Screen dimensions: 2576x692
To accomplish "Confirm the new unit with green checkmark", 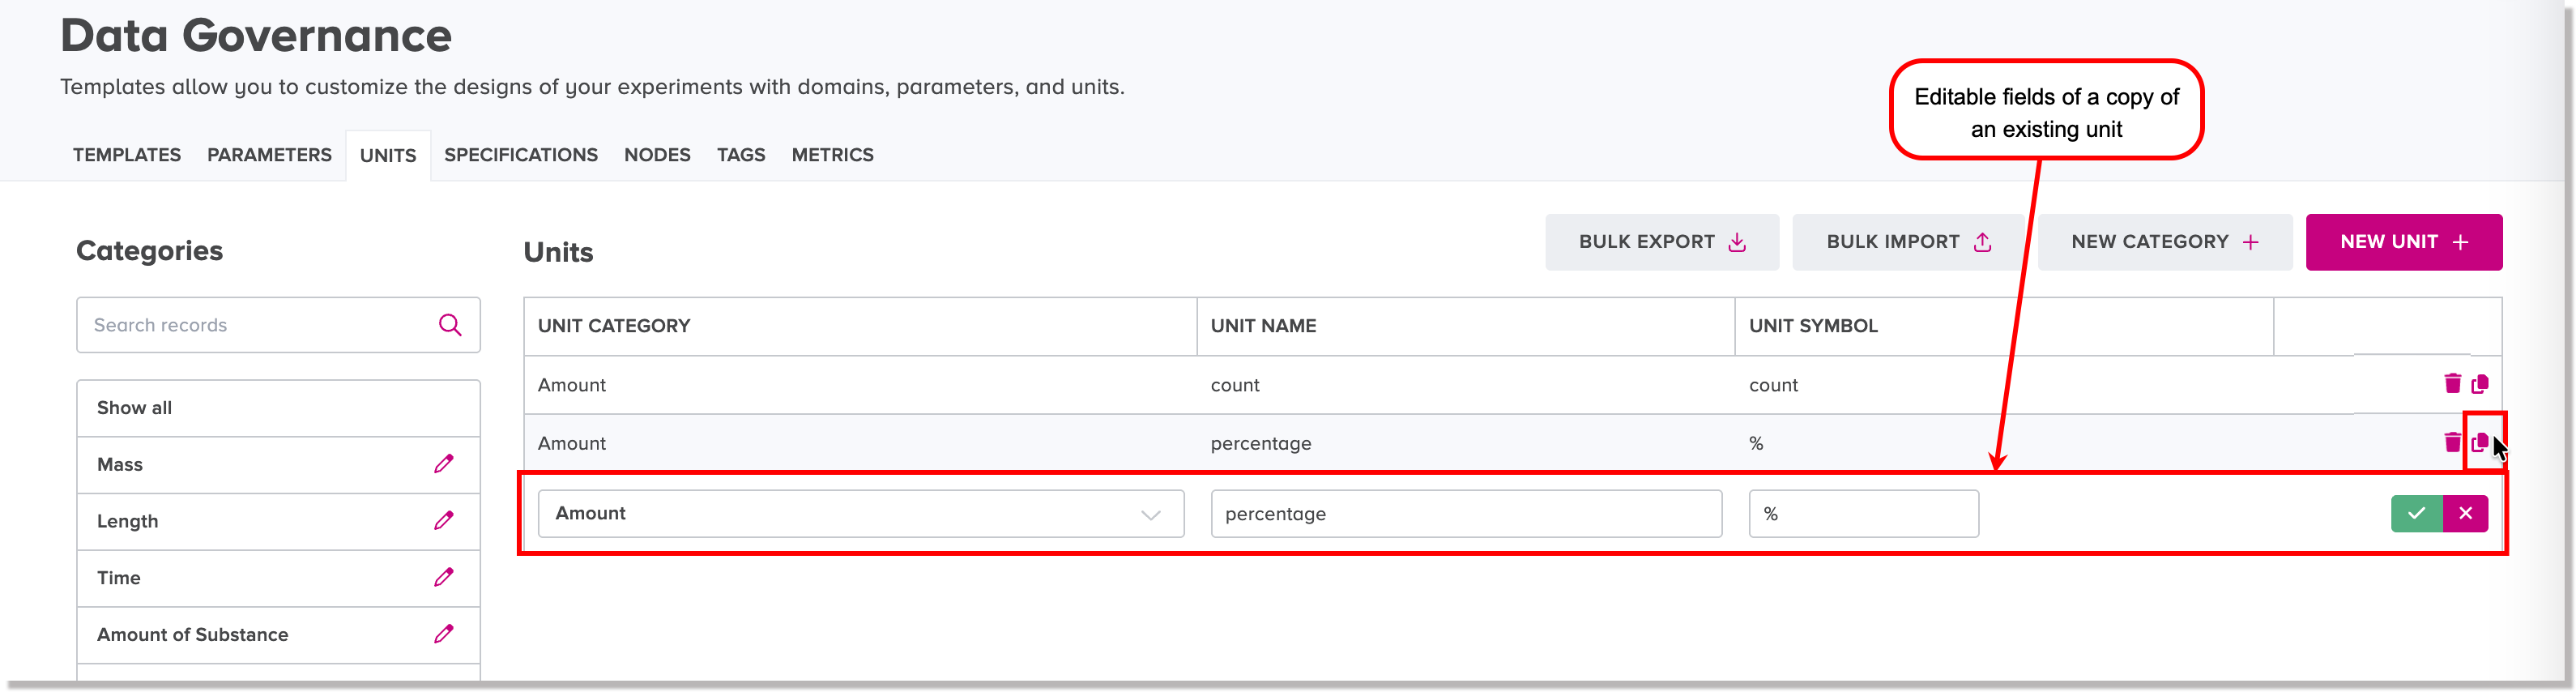I will 2416,513.
